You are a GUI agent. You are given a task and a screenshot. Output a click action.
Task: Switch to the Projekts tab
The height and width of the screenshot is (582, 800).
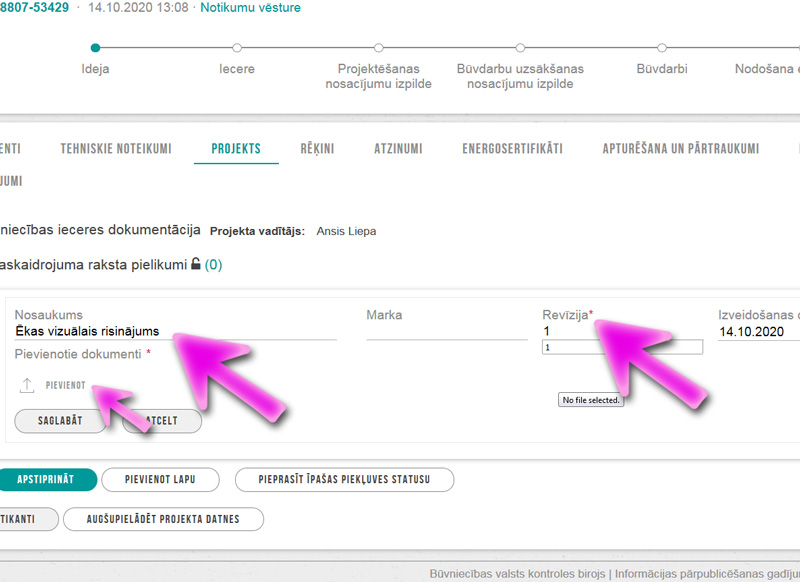coord(236,149)
